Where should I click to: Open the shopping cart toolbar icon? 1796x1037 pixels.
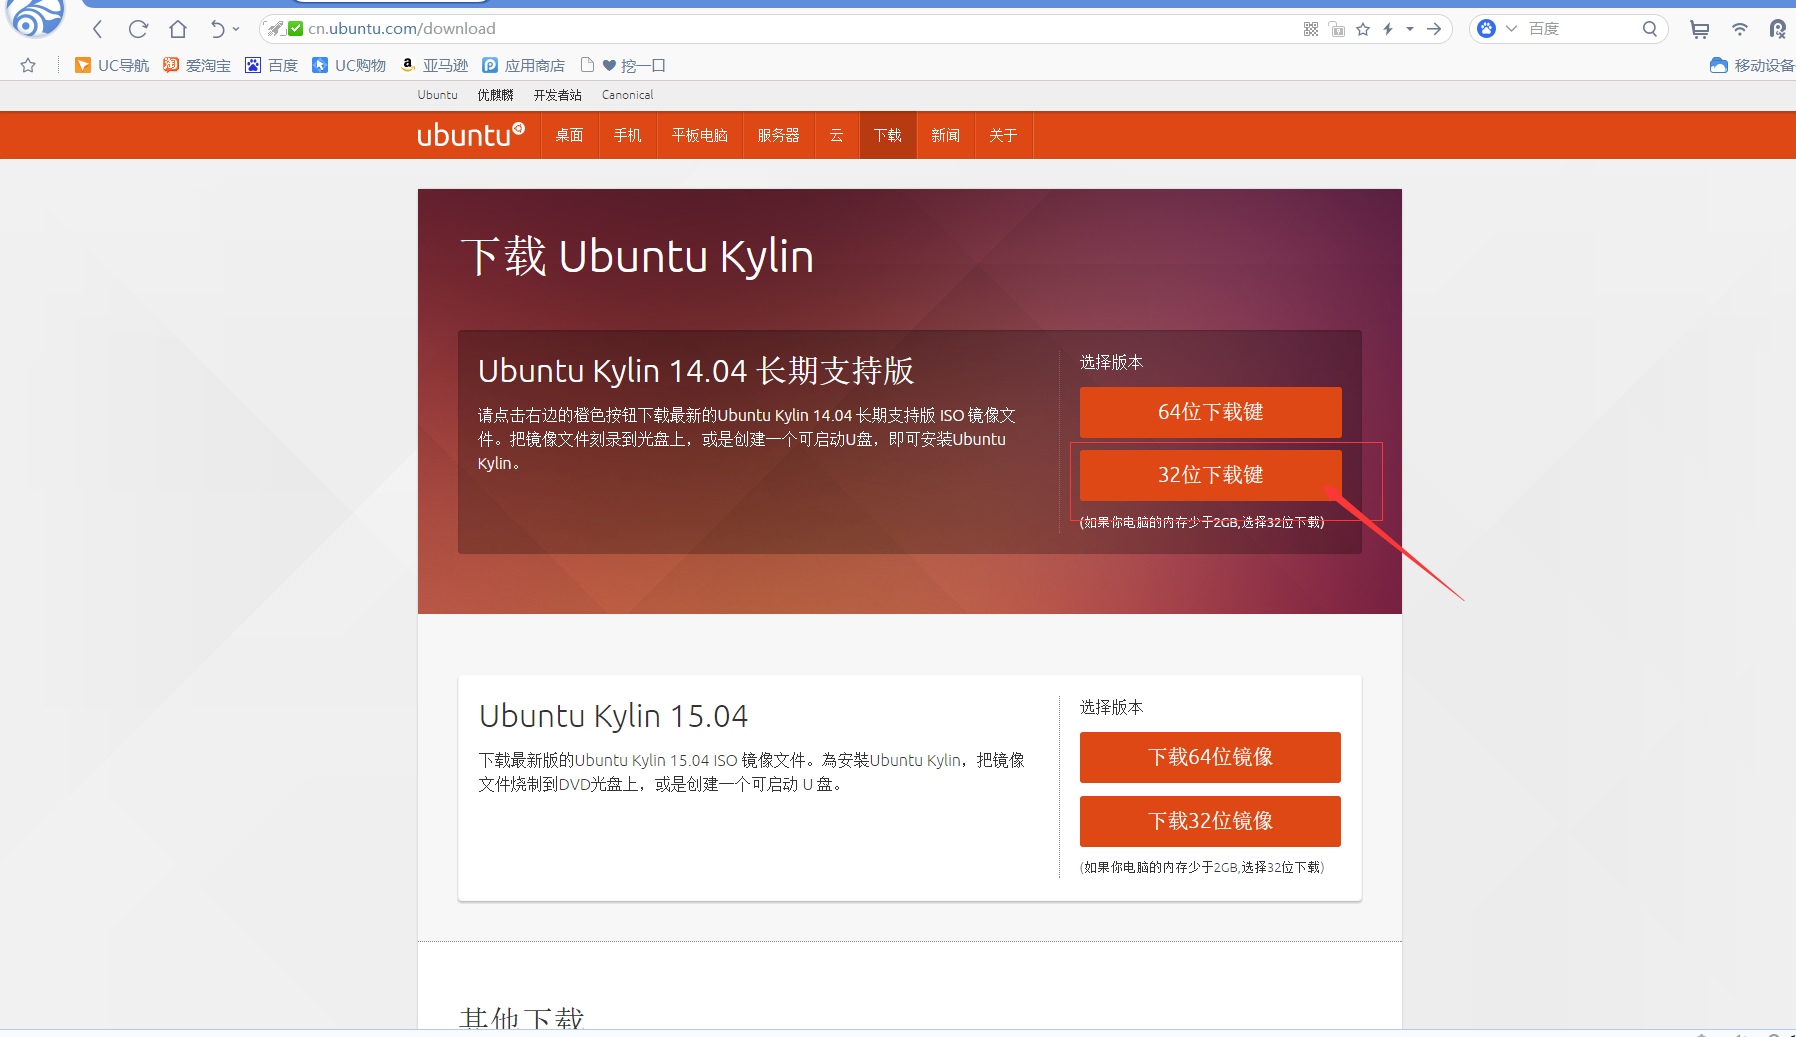pos(1699,29)
